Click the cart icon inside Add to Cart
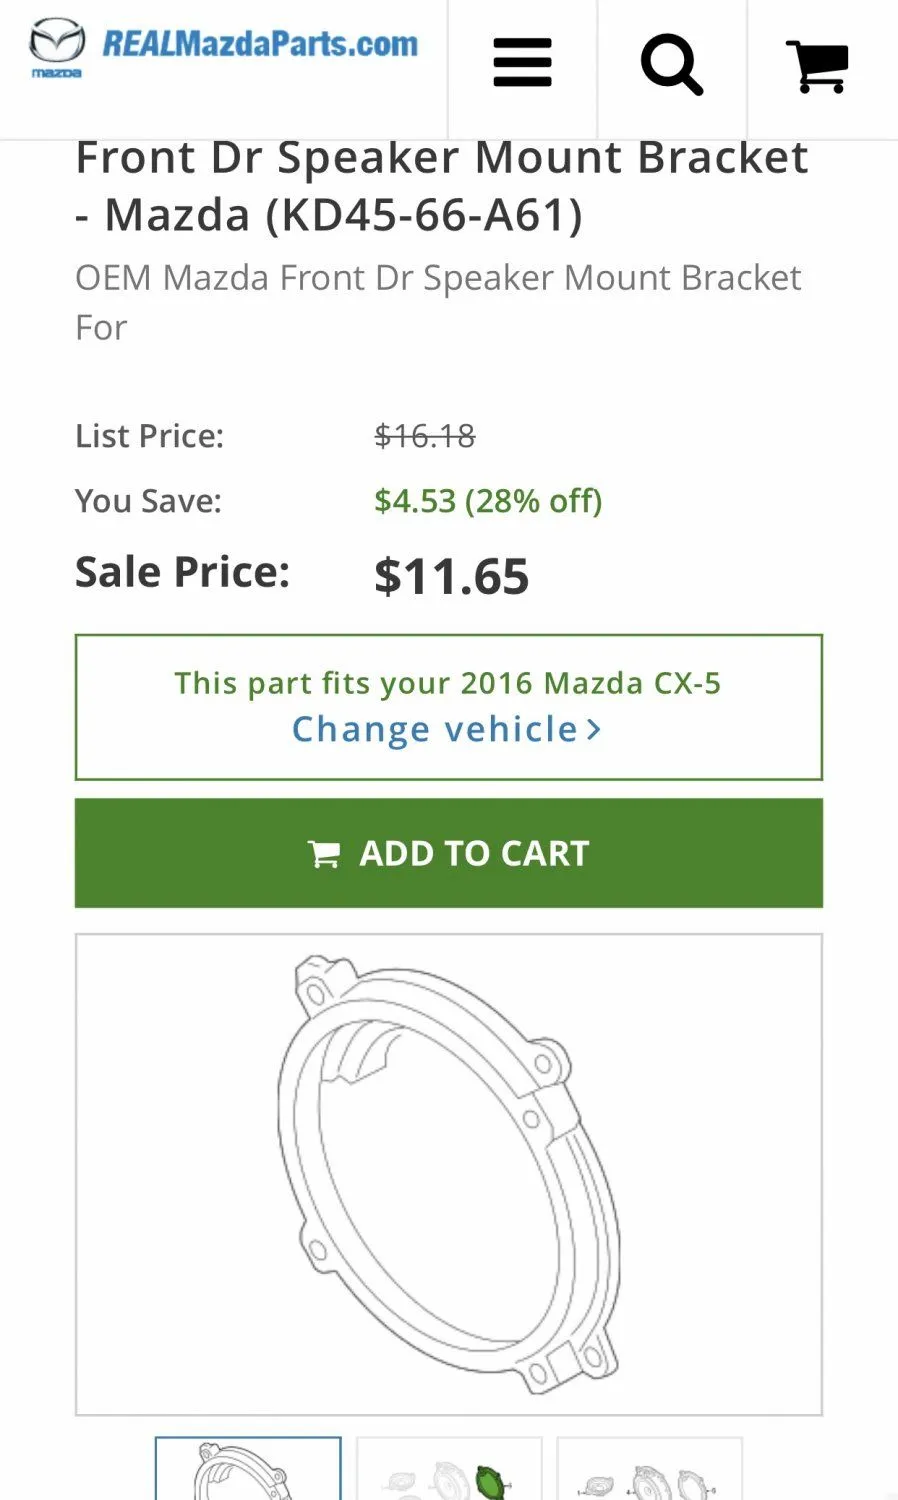898x1500 pixels. (x=323, y=854)
